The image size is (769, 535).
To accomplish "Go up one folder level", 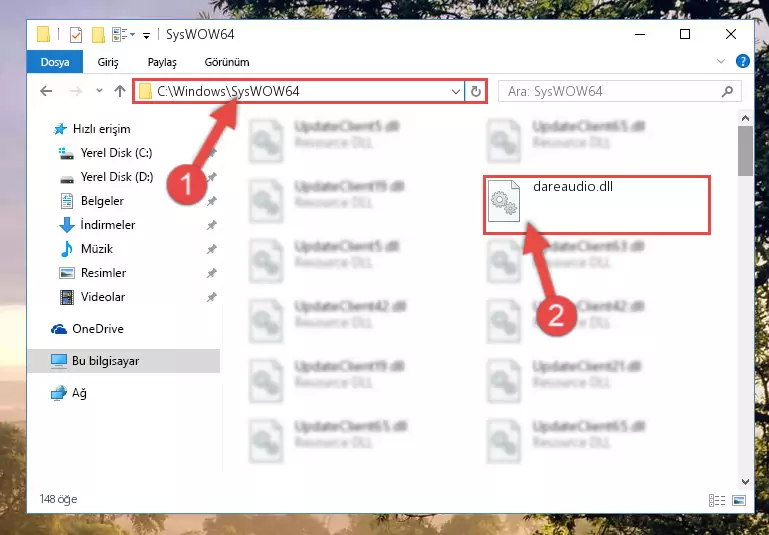I will tap(120, 91).
